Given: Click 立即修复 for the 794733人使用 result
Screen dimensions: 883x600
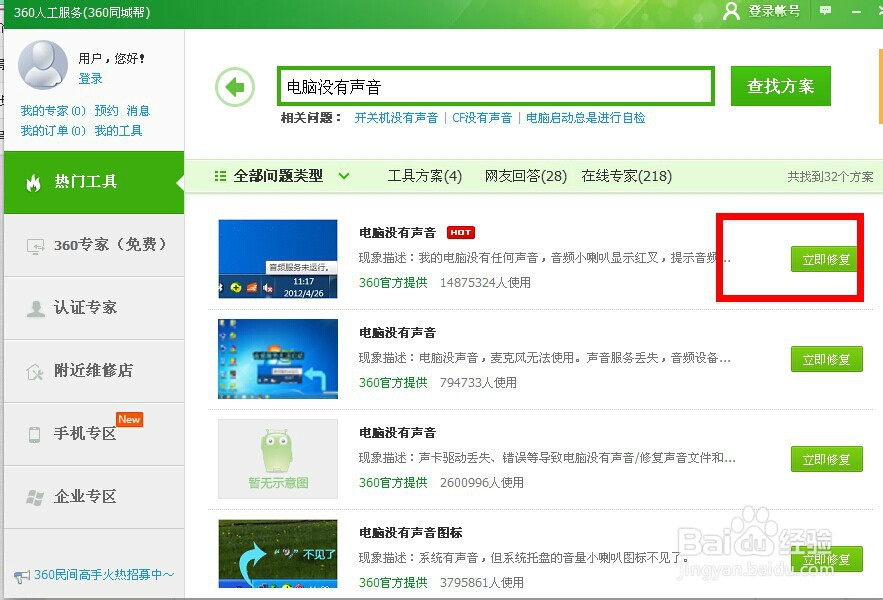Looking at the screenshot, I should click(x=826, y=359).
